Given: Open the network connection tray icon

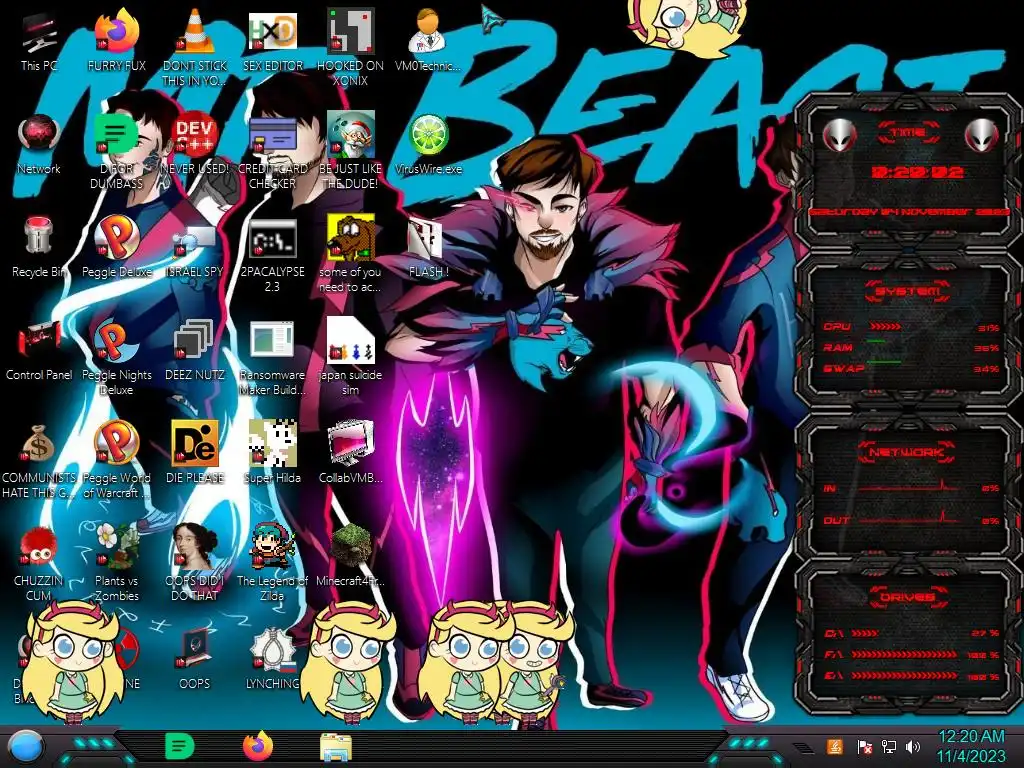Looking at the screenshot, I should (889, 746).
